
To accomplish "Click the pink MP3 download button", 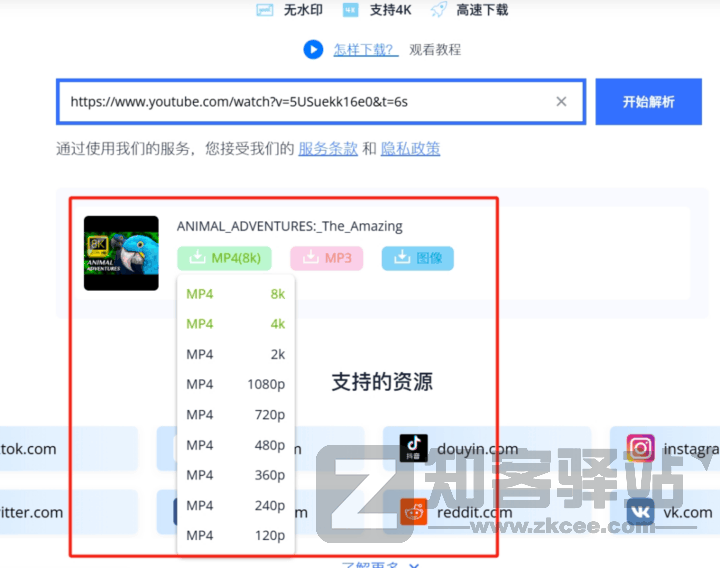I will (326, 258).
